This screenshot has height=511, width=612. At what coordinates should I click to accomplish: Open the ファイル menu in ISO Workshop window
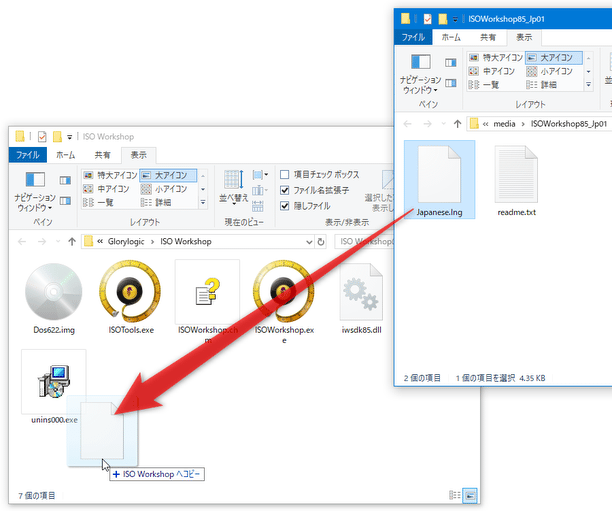coord(28,155)
